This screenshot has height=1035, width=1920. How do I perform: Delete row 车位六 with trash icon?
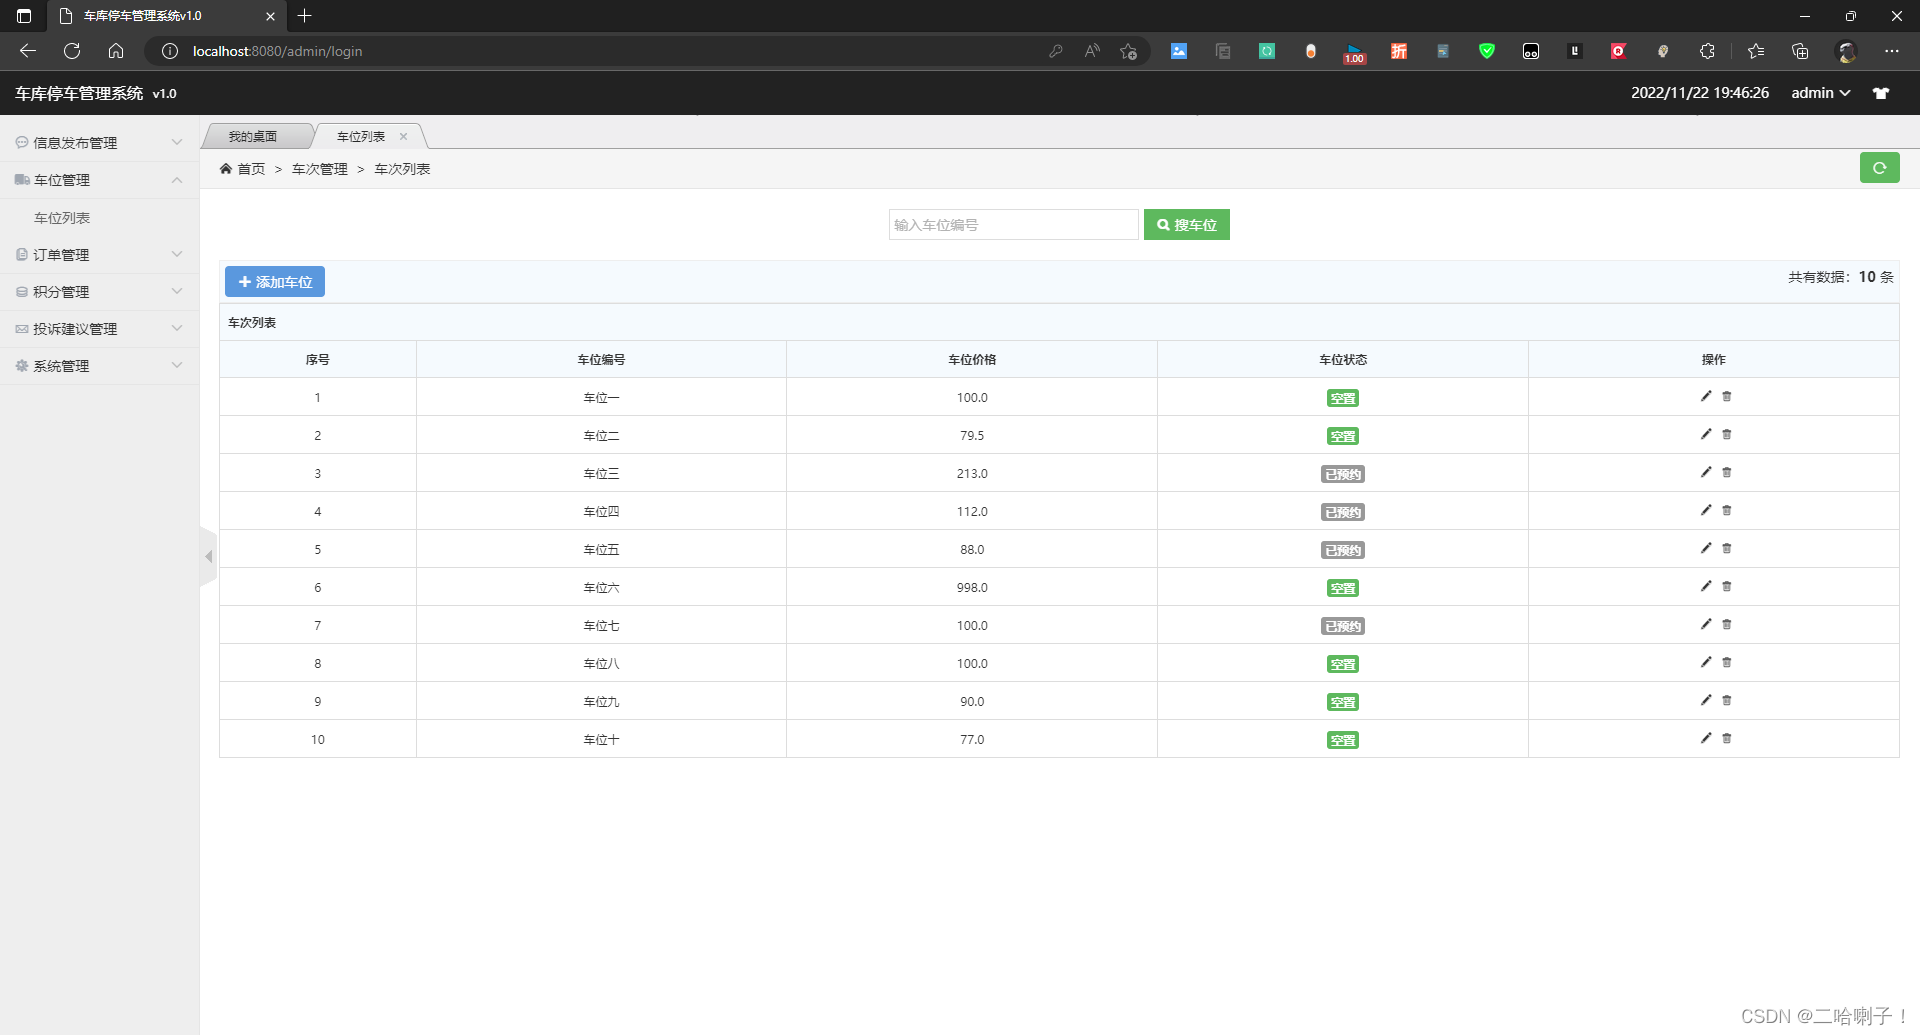pos(1727,586)
